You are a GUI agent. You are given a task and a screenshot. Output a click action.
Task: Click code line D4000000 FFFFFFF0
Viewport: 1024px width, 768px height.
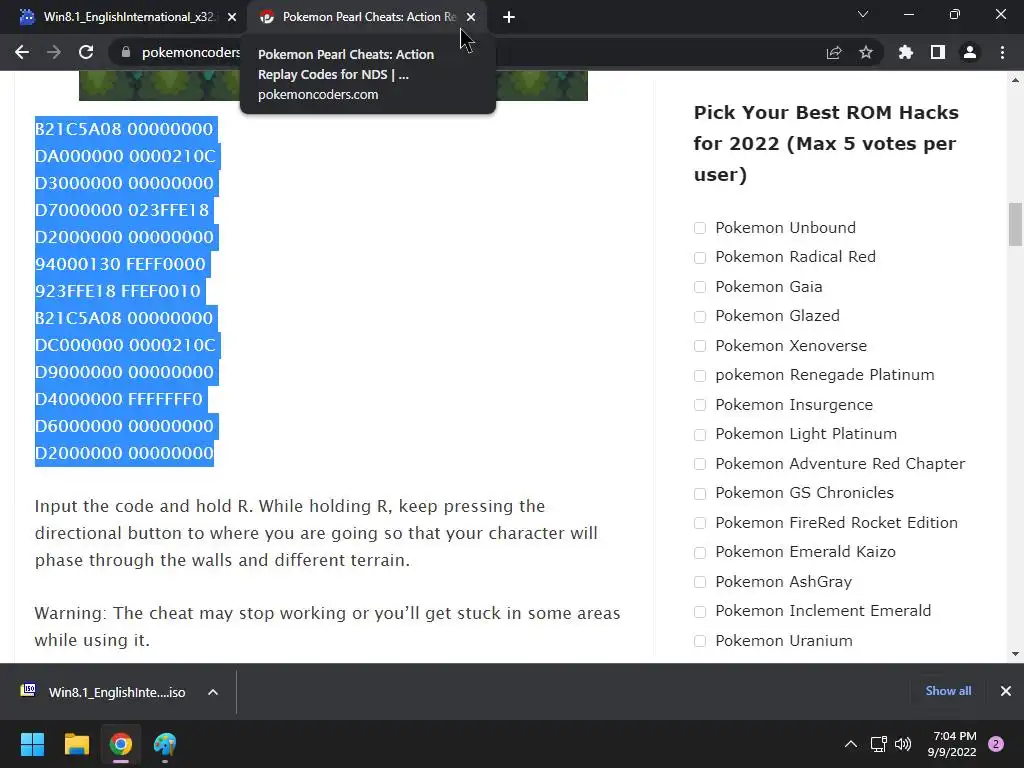pyautogui.click(x=119, y=399)
